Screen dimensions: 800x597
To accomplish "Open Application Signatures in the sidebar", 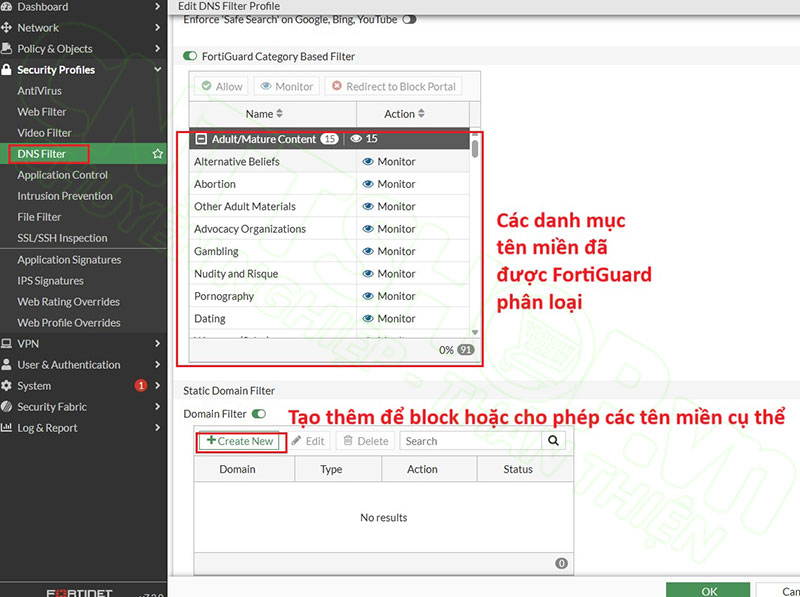I will point(69,260).
